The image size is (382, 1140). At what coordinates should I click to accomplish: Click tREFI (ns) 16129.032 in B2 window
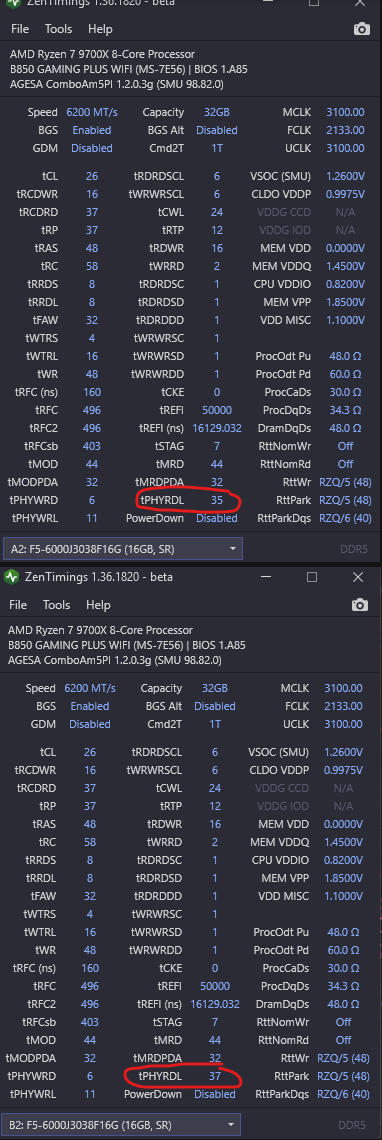coord(215,1003)
